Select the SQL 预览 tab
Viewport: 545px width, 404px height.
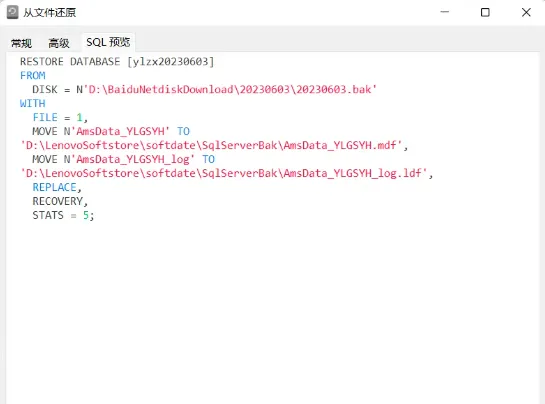click(x=108, y=42)
